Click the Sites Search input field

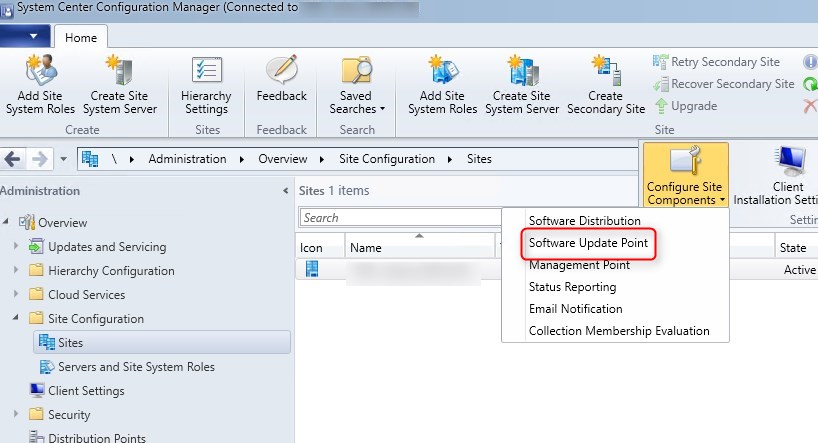(401, 218)
